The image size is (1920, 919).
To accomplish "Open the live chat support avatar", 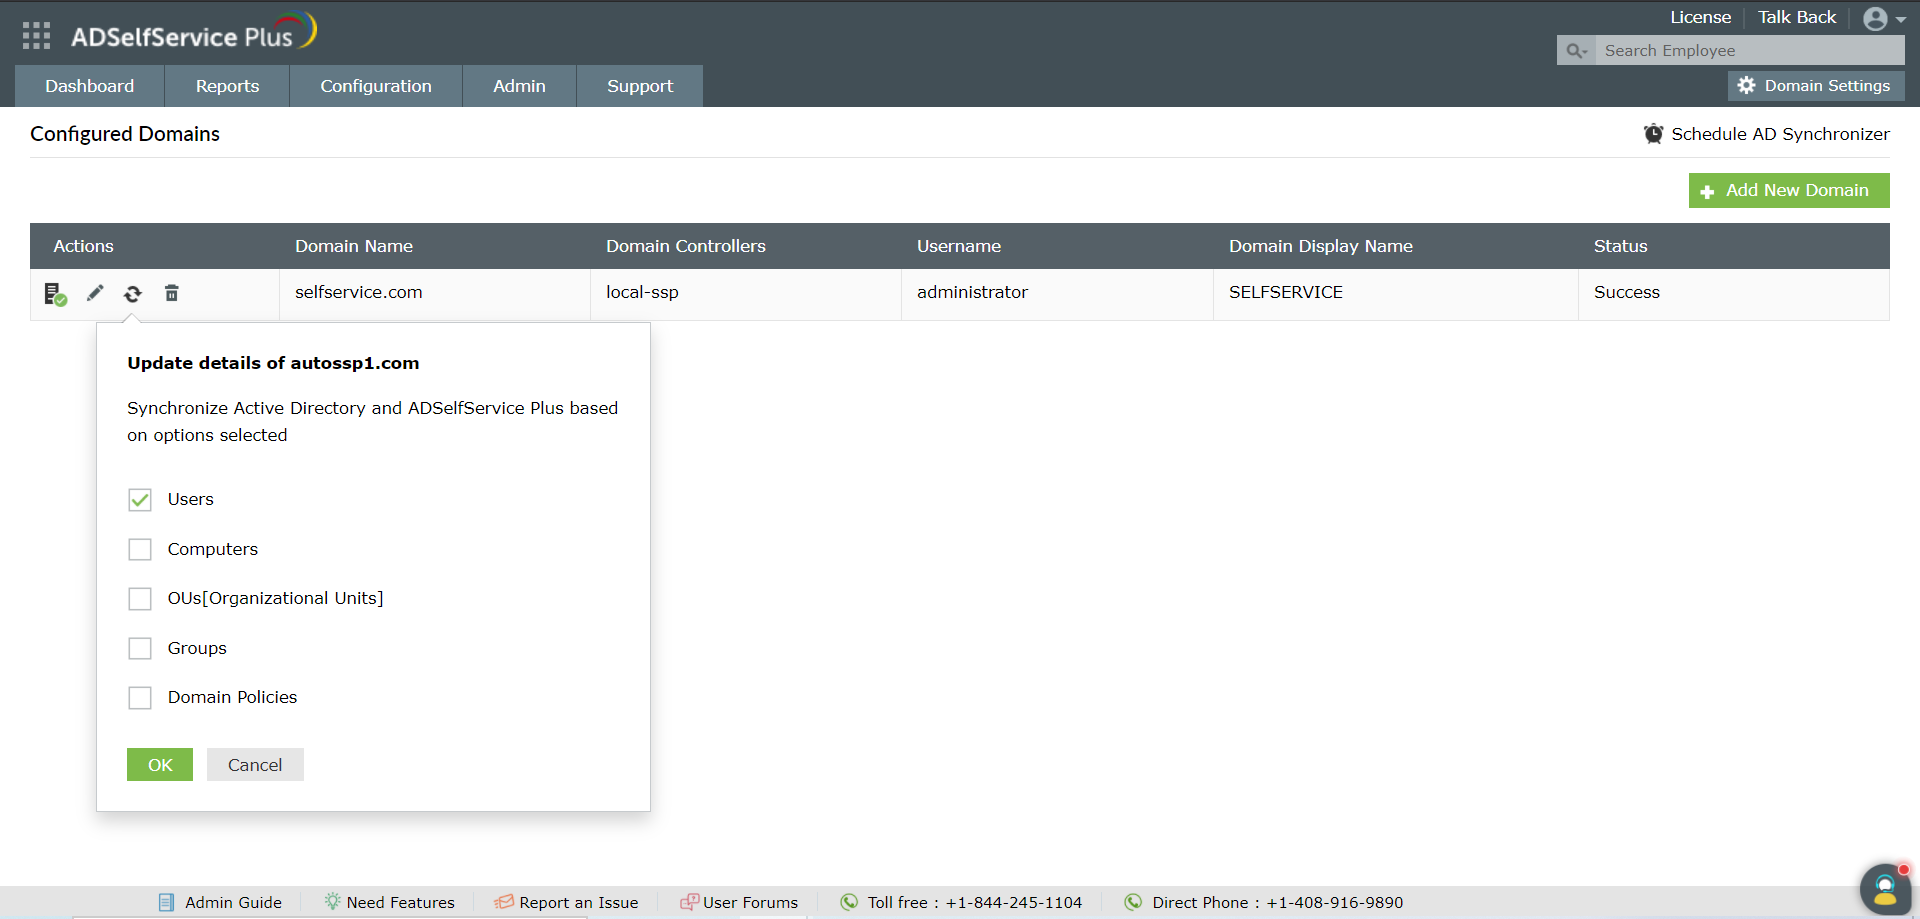I will [x=1885, y=888].
